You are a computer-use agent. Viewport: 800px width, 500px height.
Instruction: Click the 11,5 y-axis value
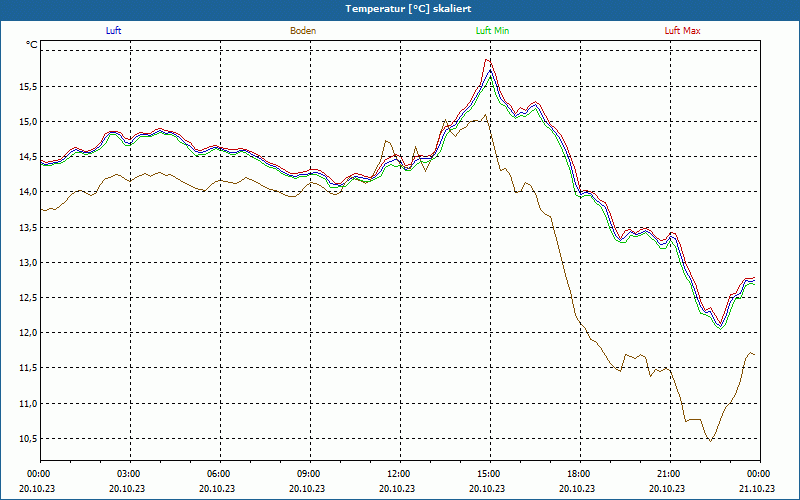29,368
